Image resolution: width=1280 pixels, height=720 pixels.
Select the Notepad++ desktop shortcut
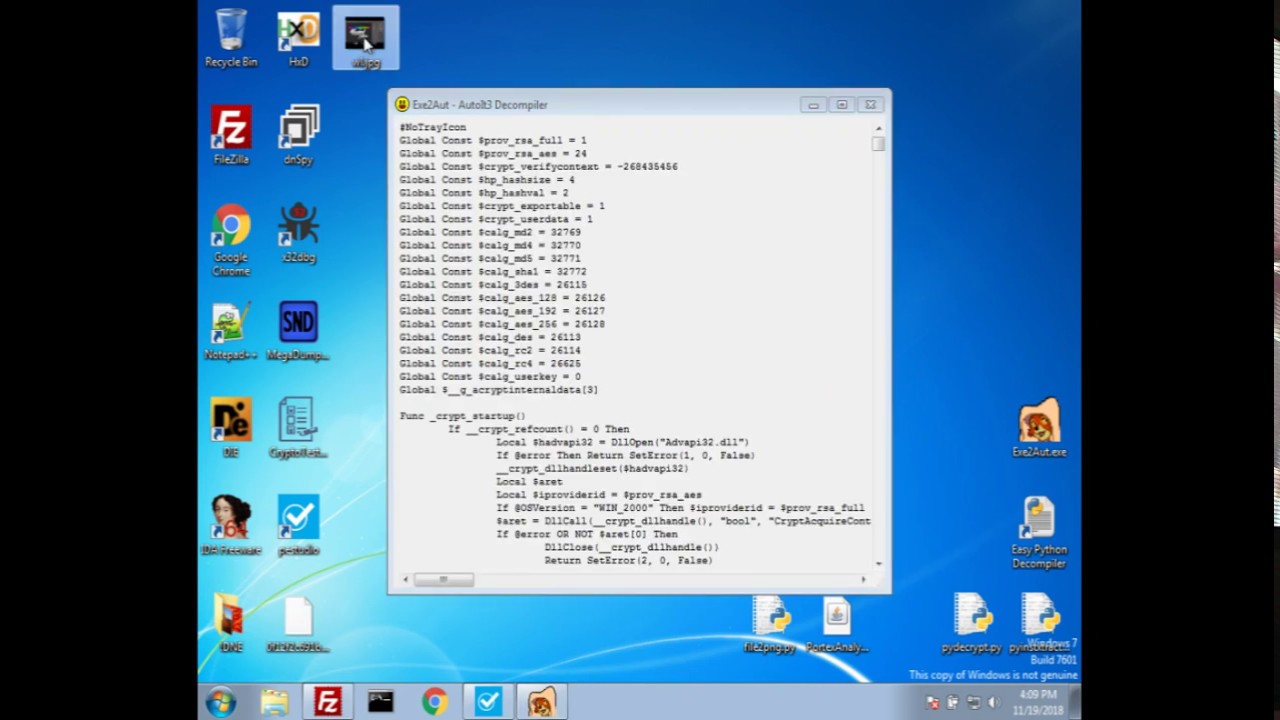point(231,331)
